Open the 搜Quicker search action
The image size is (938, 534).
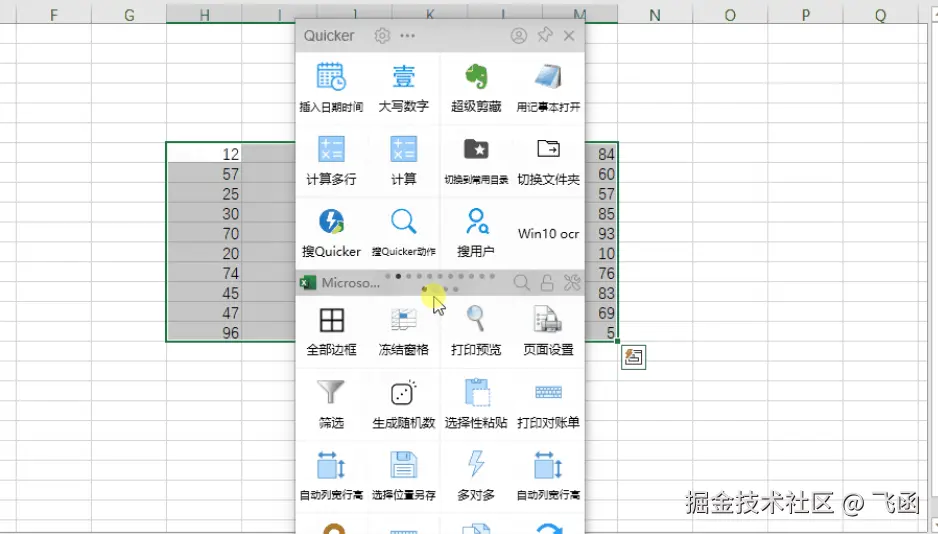point(331,233)
